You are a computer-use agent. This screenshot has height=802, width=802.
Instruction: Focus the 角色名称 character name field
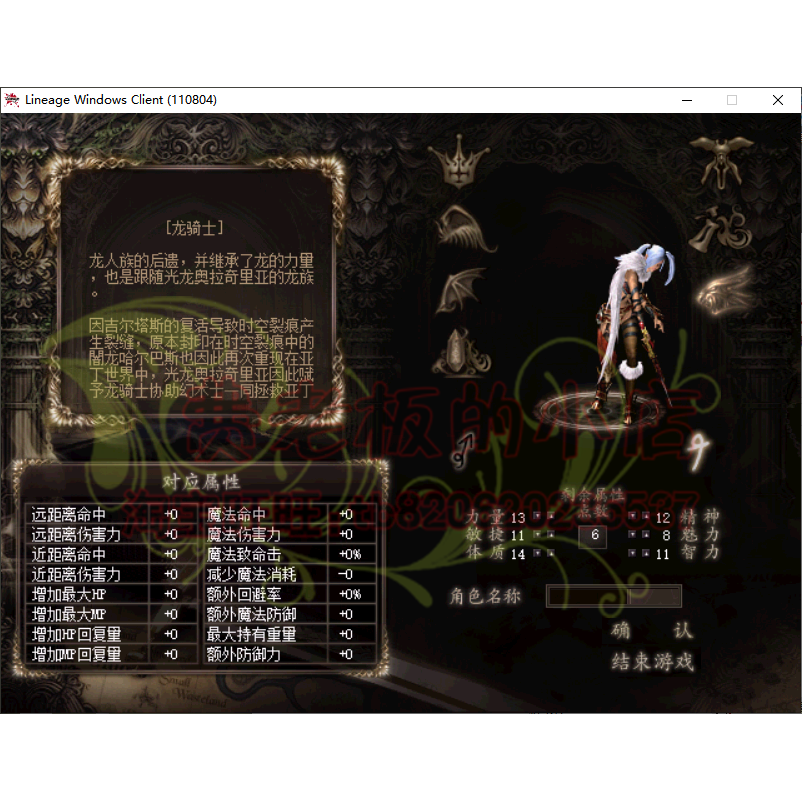click(614, 596)
